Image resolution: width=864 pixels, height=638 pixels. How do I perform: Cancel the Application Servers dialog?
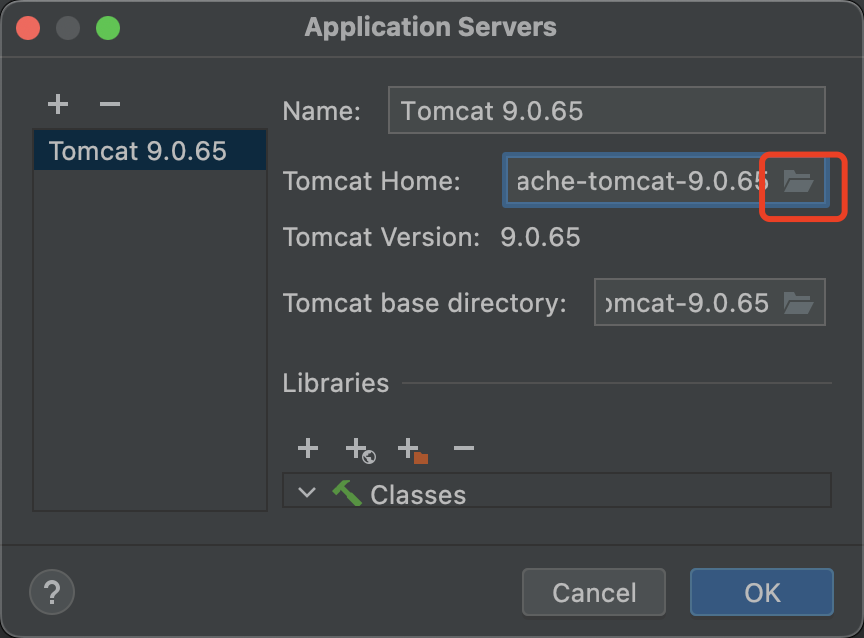point(594,592)
